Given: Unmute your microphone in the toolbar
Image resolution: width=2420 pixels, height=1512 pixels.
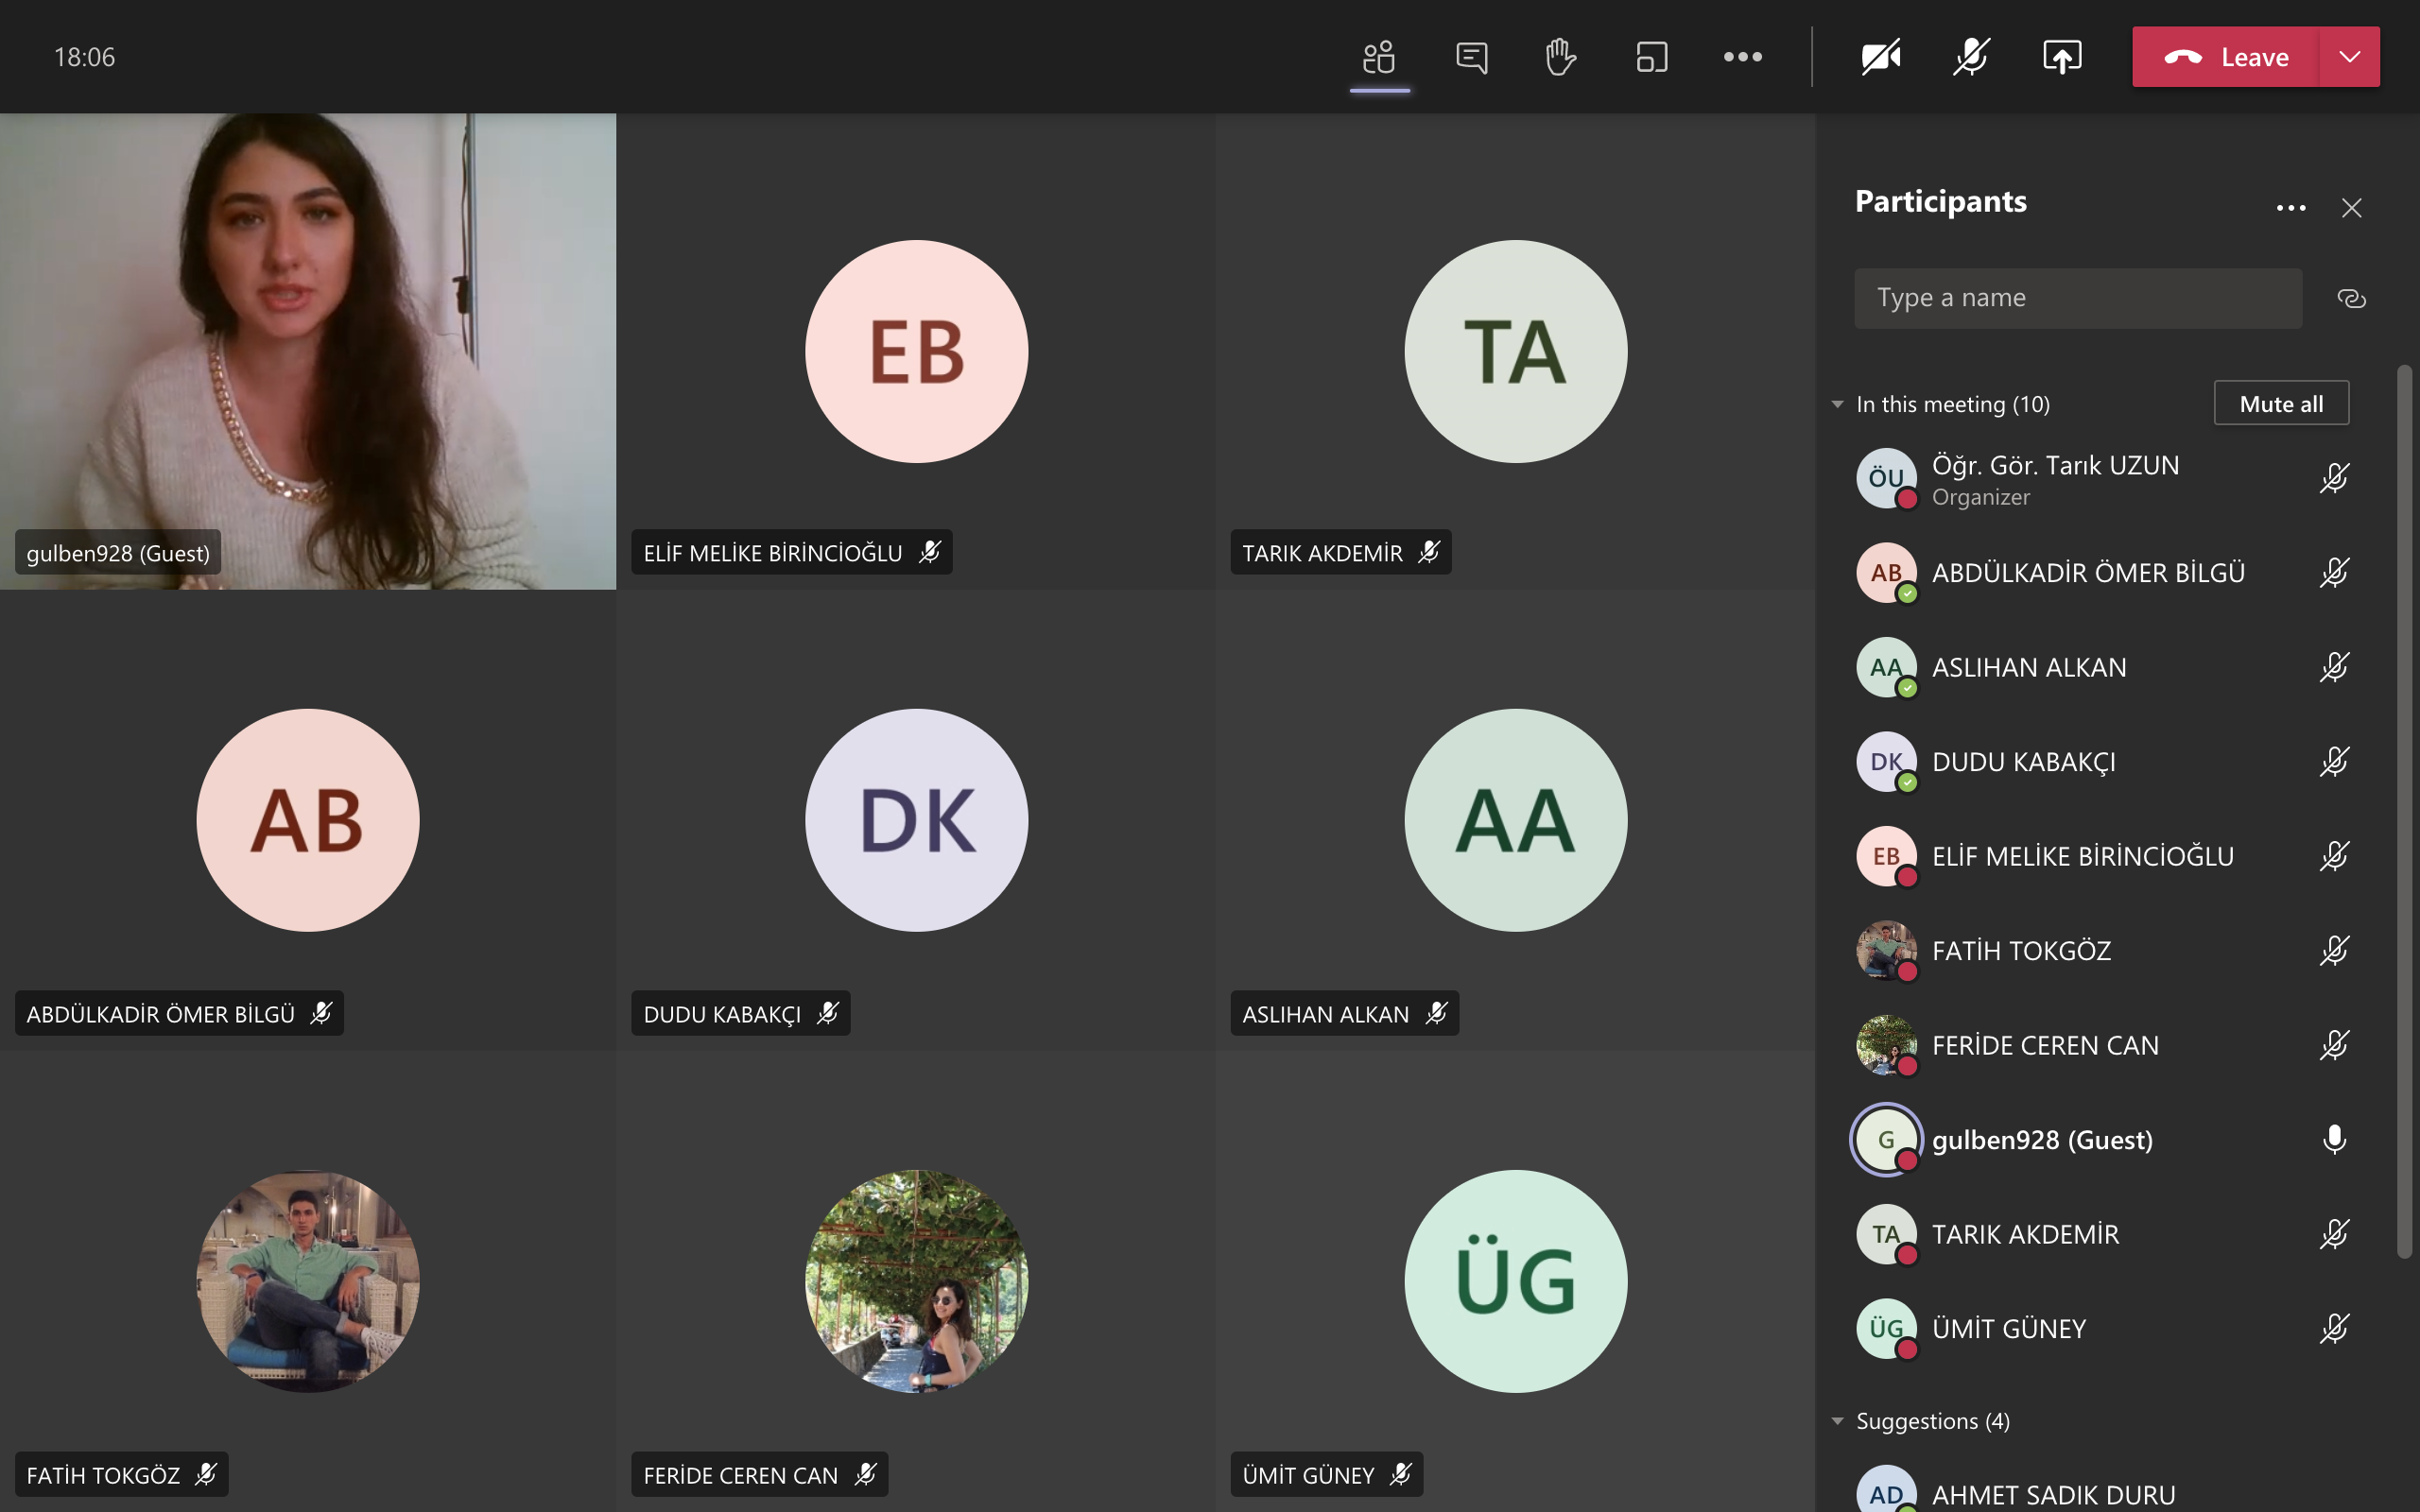Looking at the screenshot, I should 1971,57.
